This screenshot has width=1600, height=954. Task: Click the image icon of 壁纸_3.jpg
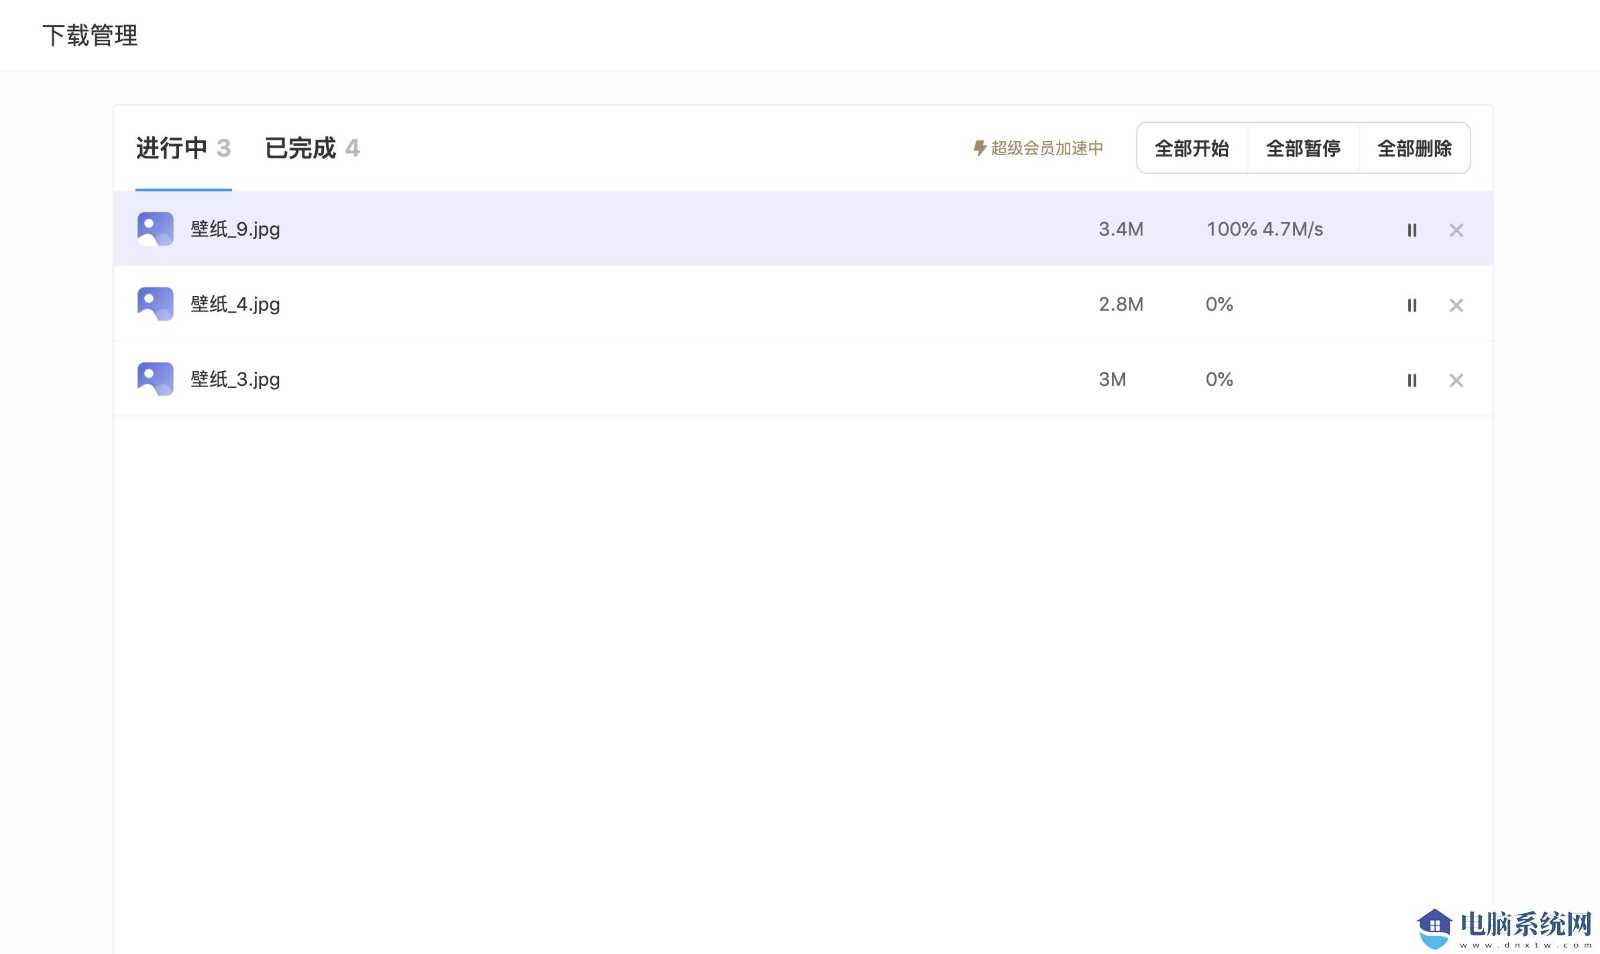pos(155,379)
